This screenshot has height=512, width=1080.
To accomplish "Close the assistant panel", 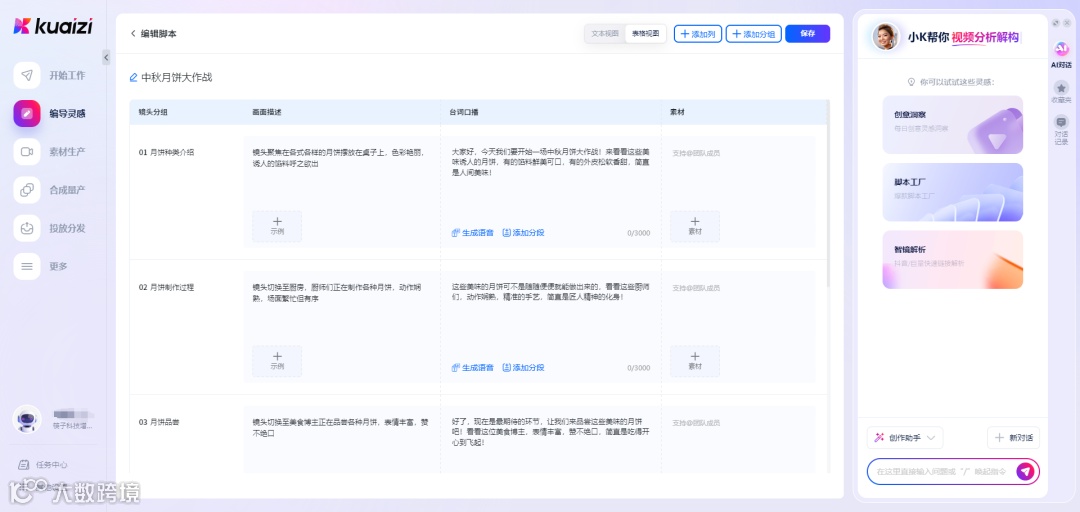I will point(1067,23).
